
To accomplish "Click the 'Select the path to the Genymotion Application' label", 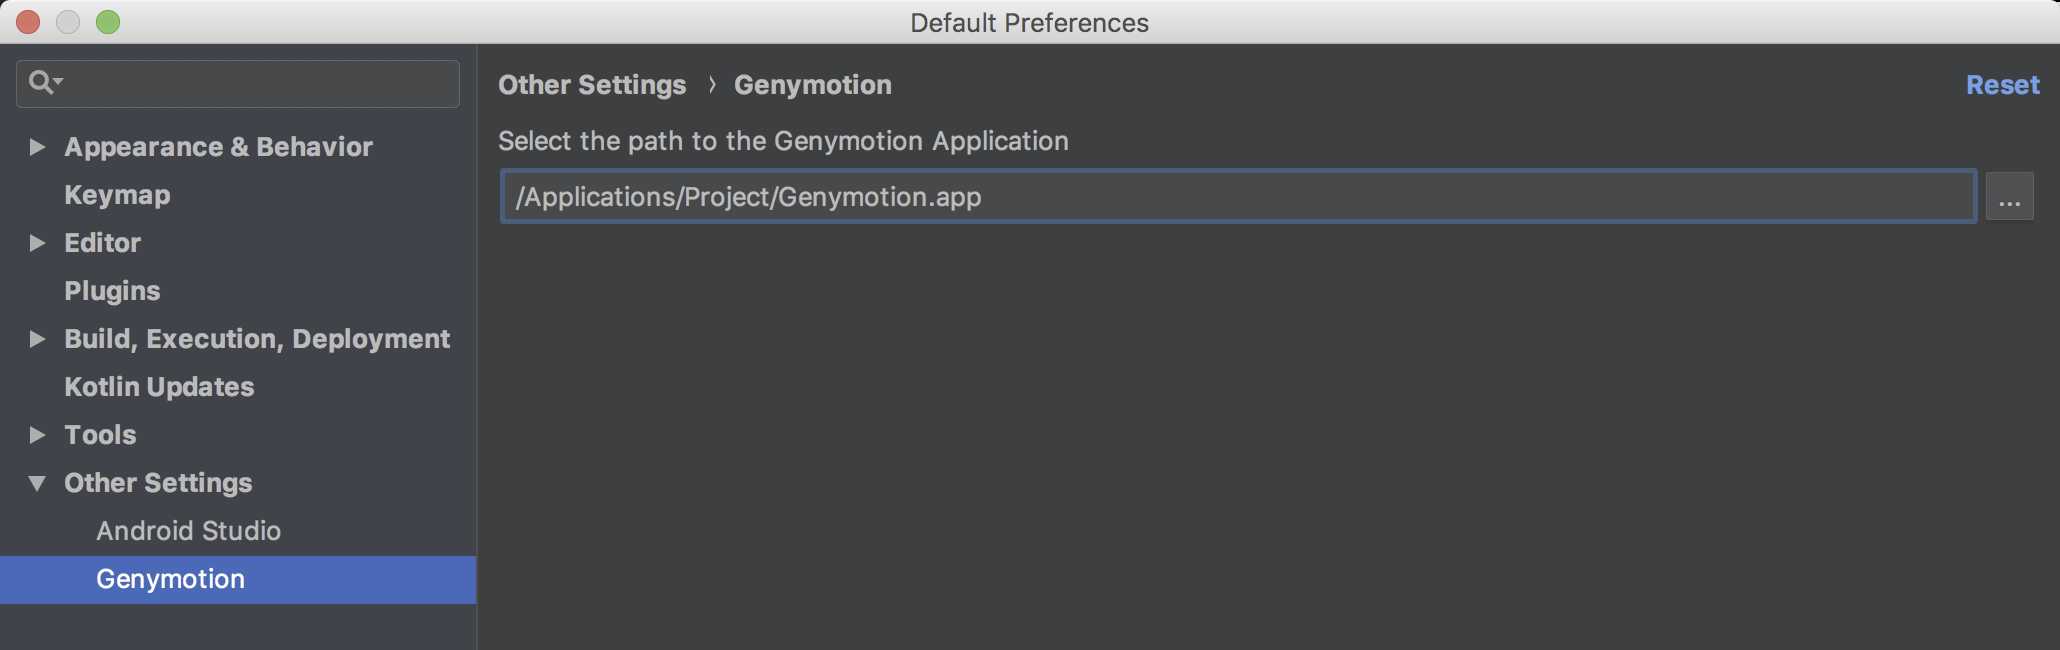I will click(x=783, y=141).
